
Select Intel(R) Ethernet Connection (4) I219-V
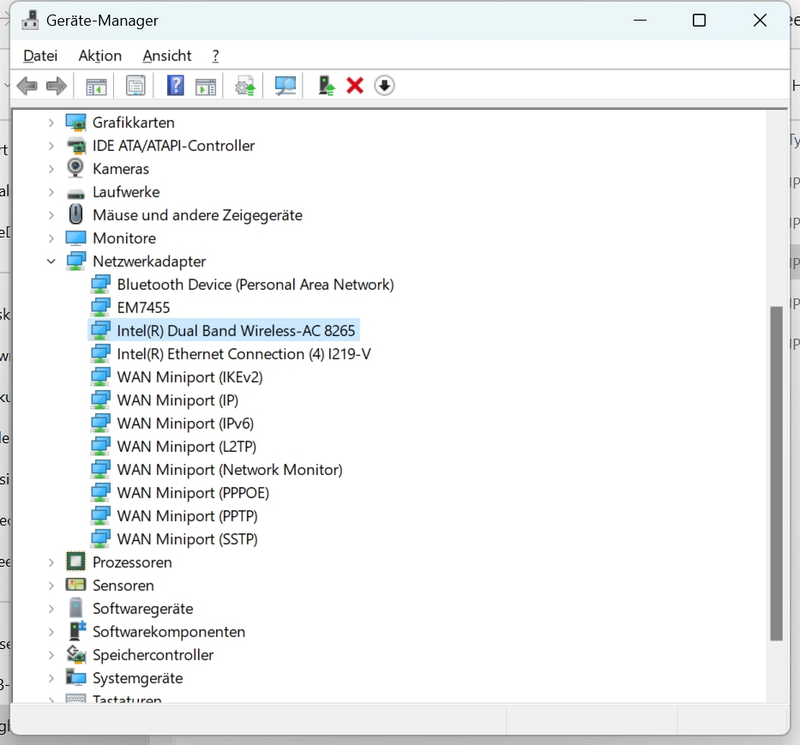pos(244,354)
